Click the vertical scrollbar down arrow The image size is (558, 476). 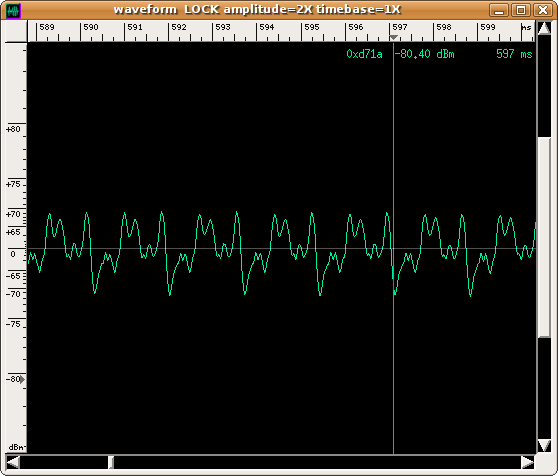coord(544,445)
